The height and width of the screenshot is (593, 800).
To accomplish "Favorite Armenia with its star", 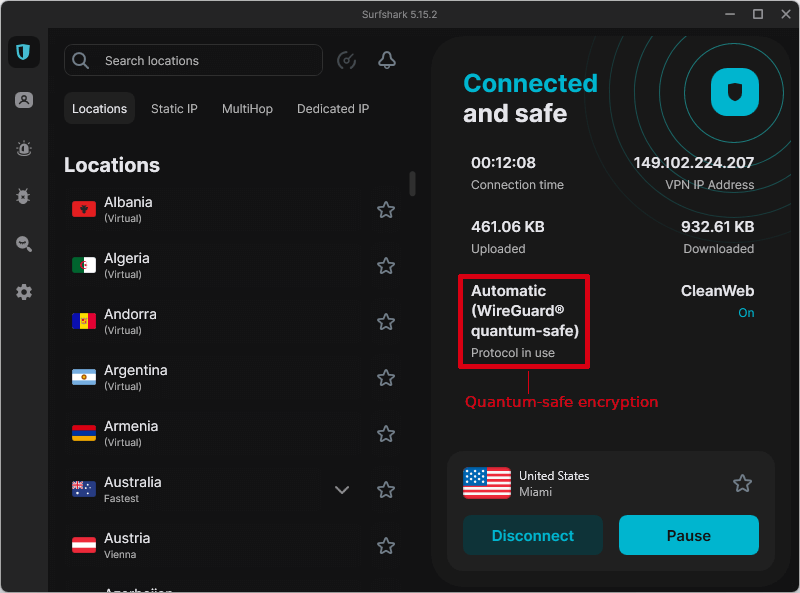I will click(x=386, y=434).
